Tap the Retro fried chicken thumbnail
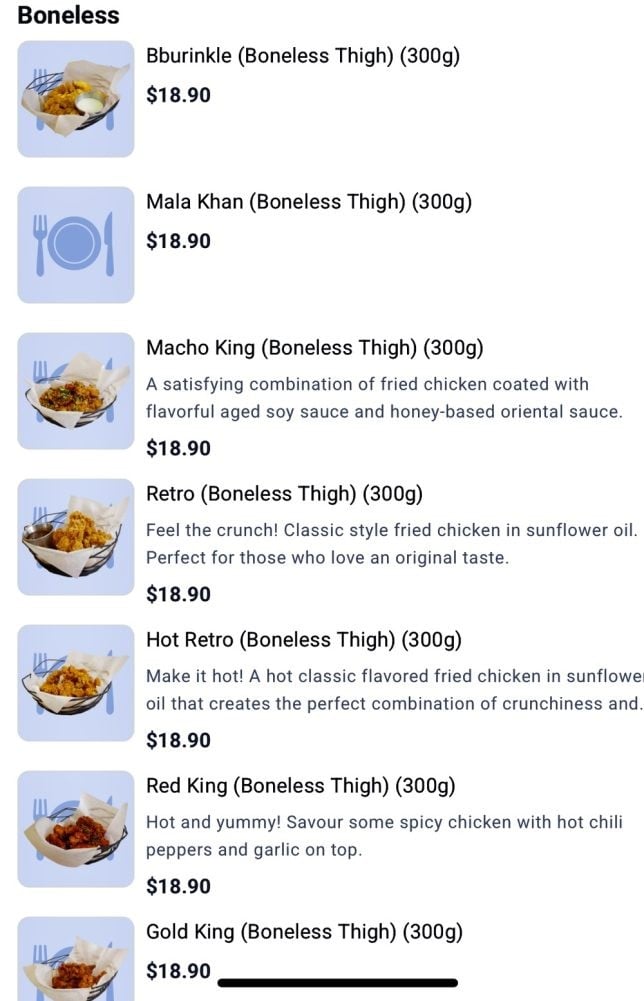The width and height of the screenshot is (644, 1001). [x=76, y=537]
